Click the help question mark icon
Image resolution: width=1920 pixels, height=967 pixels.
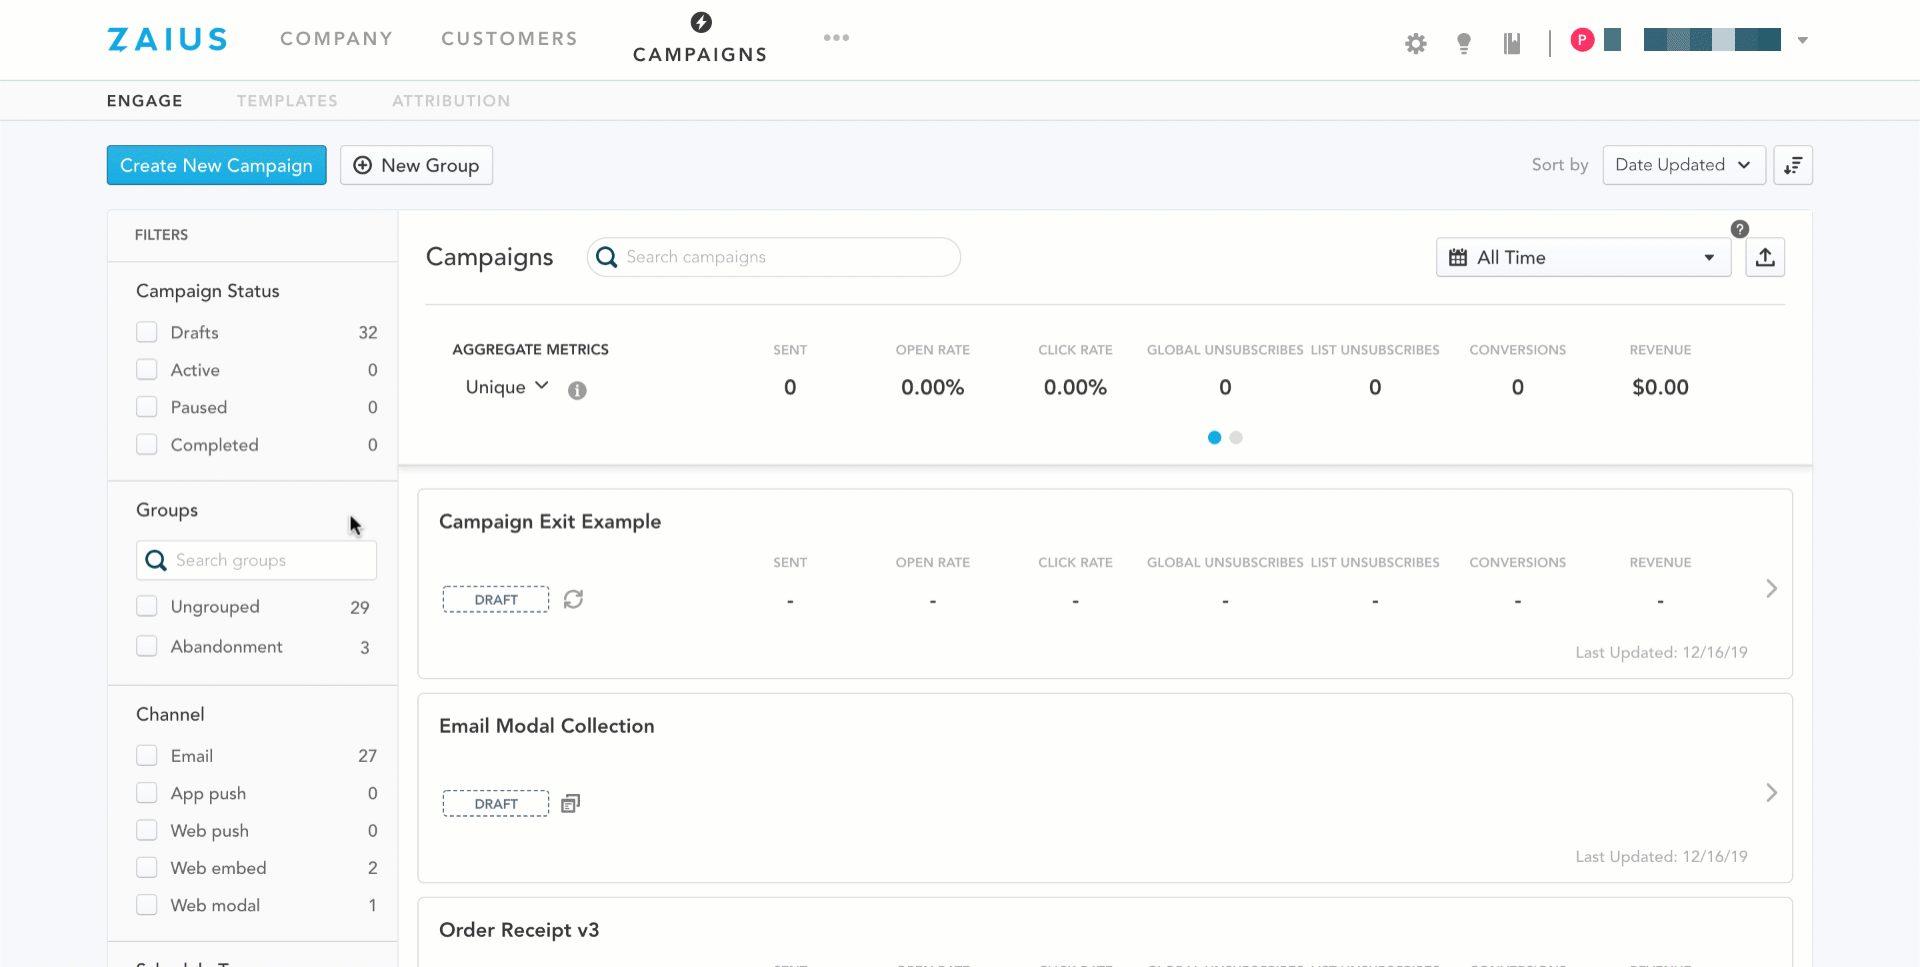[x=1740, y=229]
